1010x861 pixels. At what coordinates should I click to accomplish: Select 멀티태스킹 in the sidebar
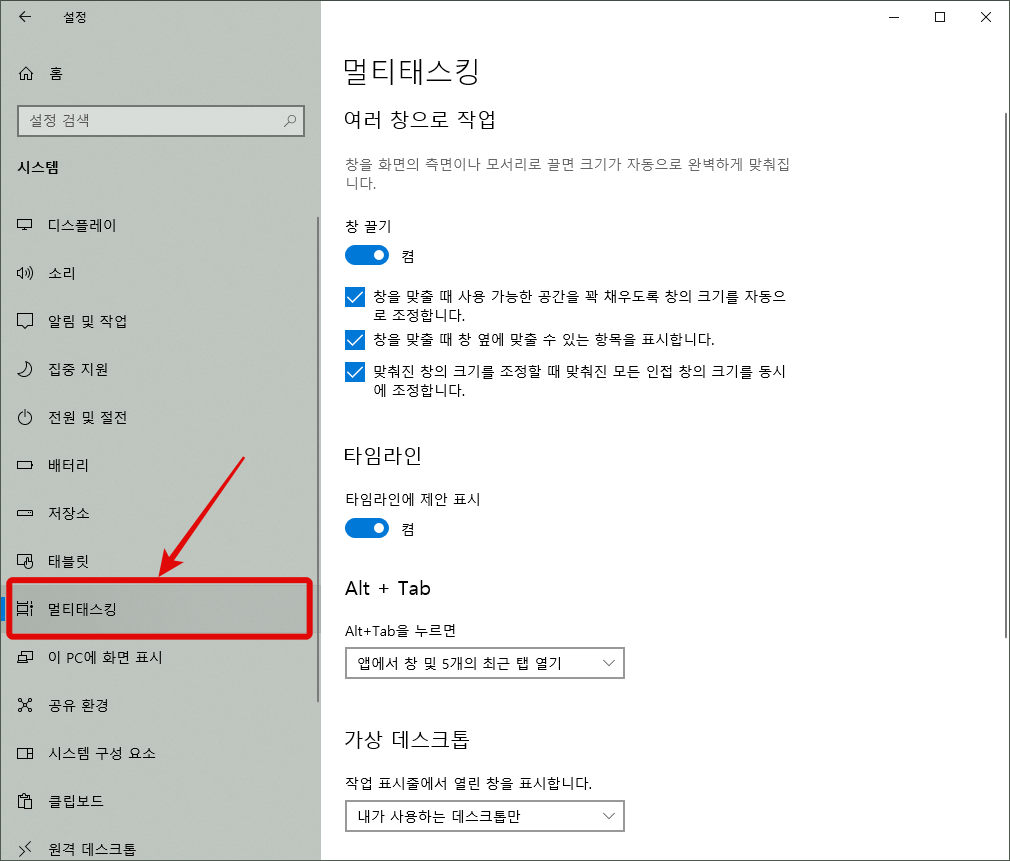point(160,609)
